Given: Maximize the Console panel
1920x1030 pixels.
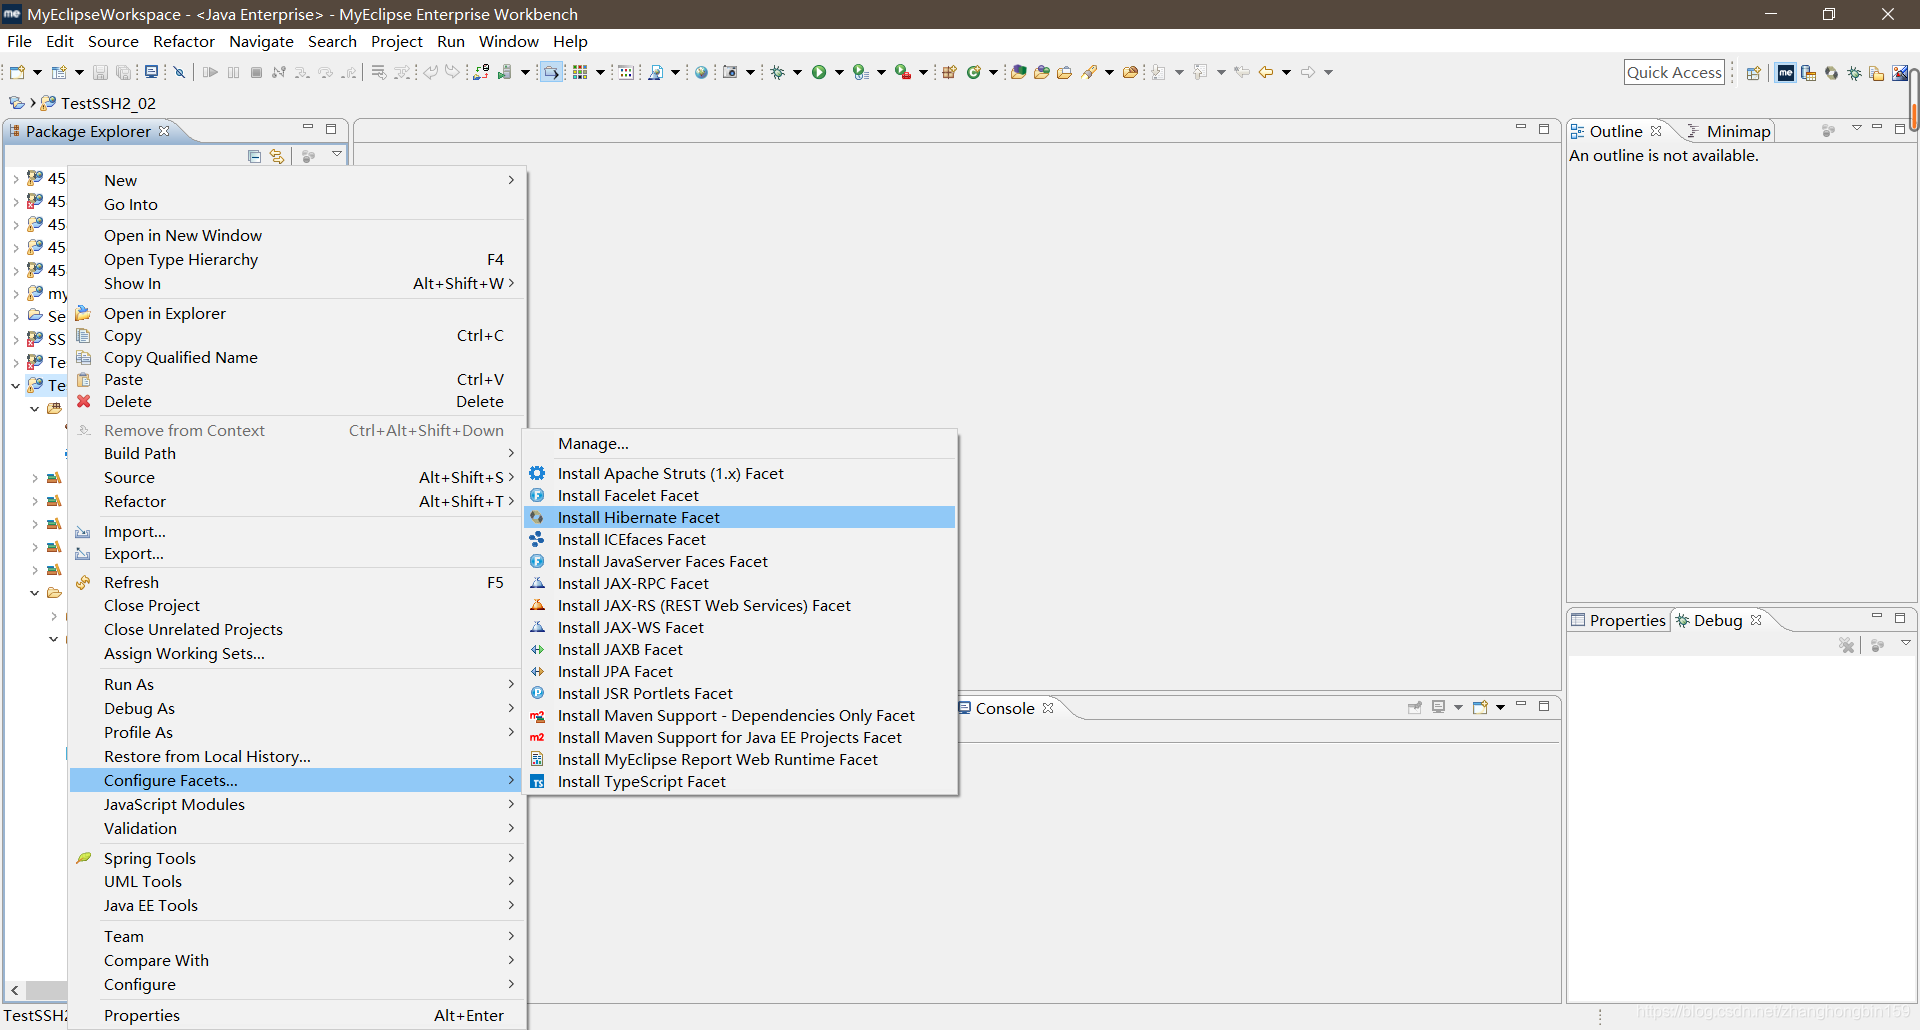Looking at the screenshot, I should (1544, 706).
